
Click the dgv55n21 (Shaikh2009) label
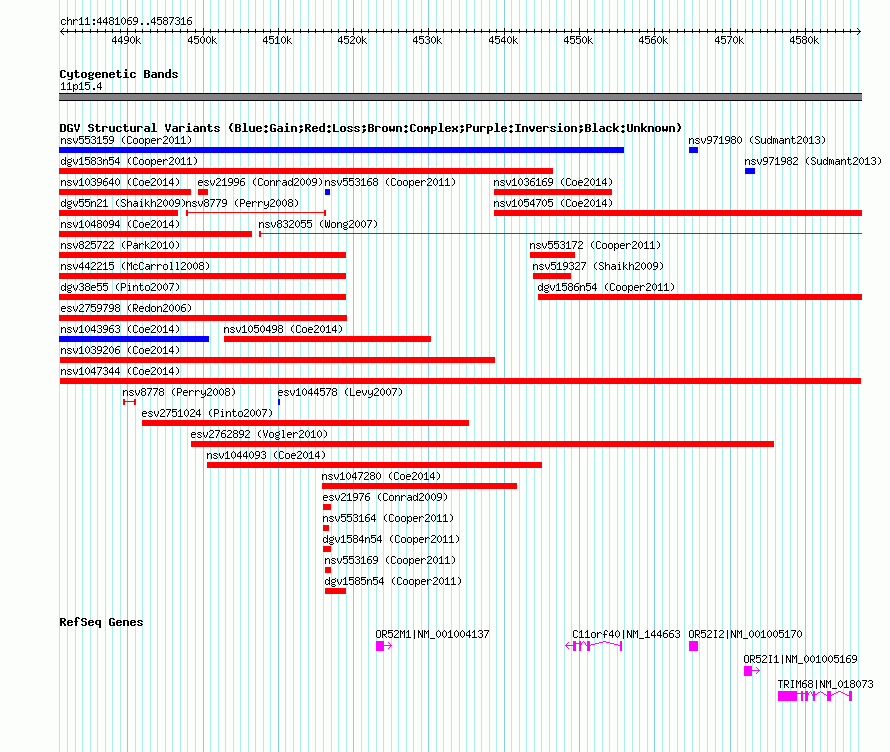(123, 203)
